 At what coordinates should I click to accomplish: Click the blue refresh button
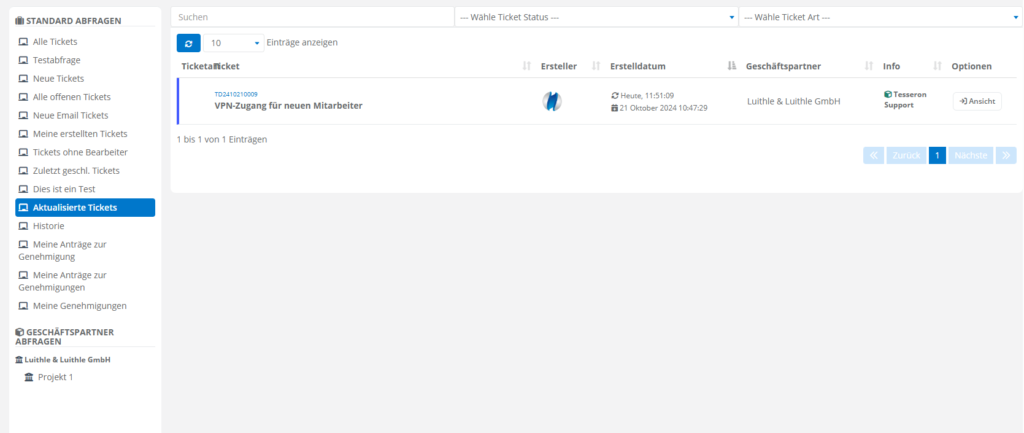pyautogui.click(x=188, y=43)
